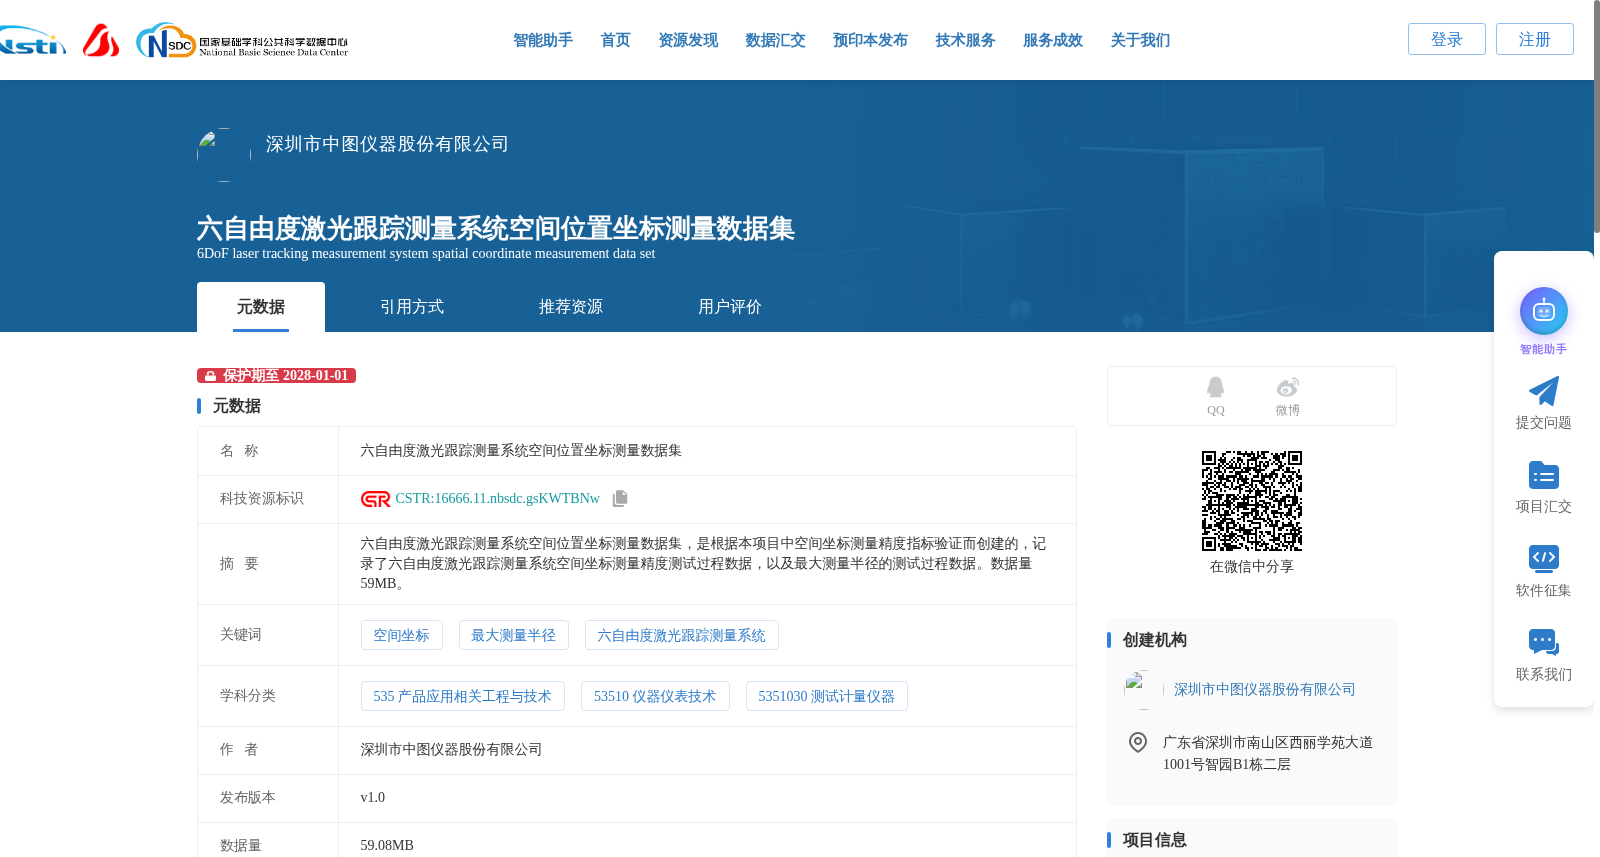Click the 5351030 测试计量仪器 subject tag
This screenshot has height=857, width=1600.
[827, 696]
